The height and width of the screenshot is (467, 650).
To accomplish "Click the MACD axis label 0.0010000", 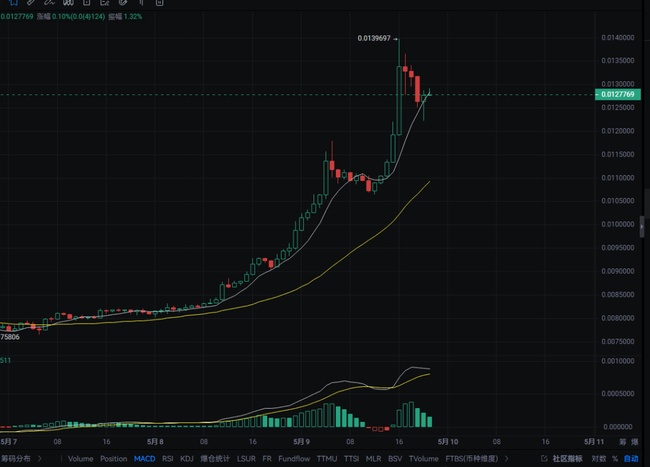I will click(618, 361).
